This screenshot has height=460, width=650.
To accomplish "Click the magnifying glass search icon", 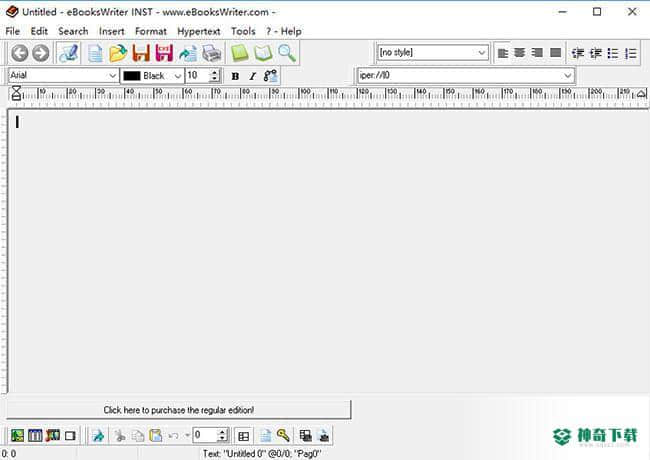I will point(287,53).
